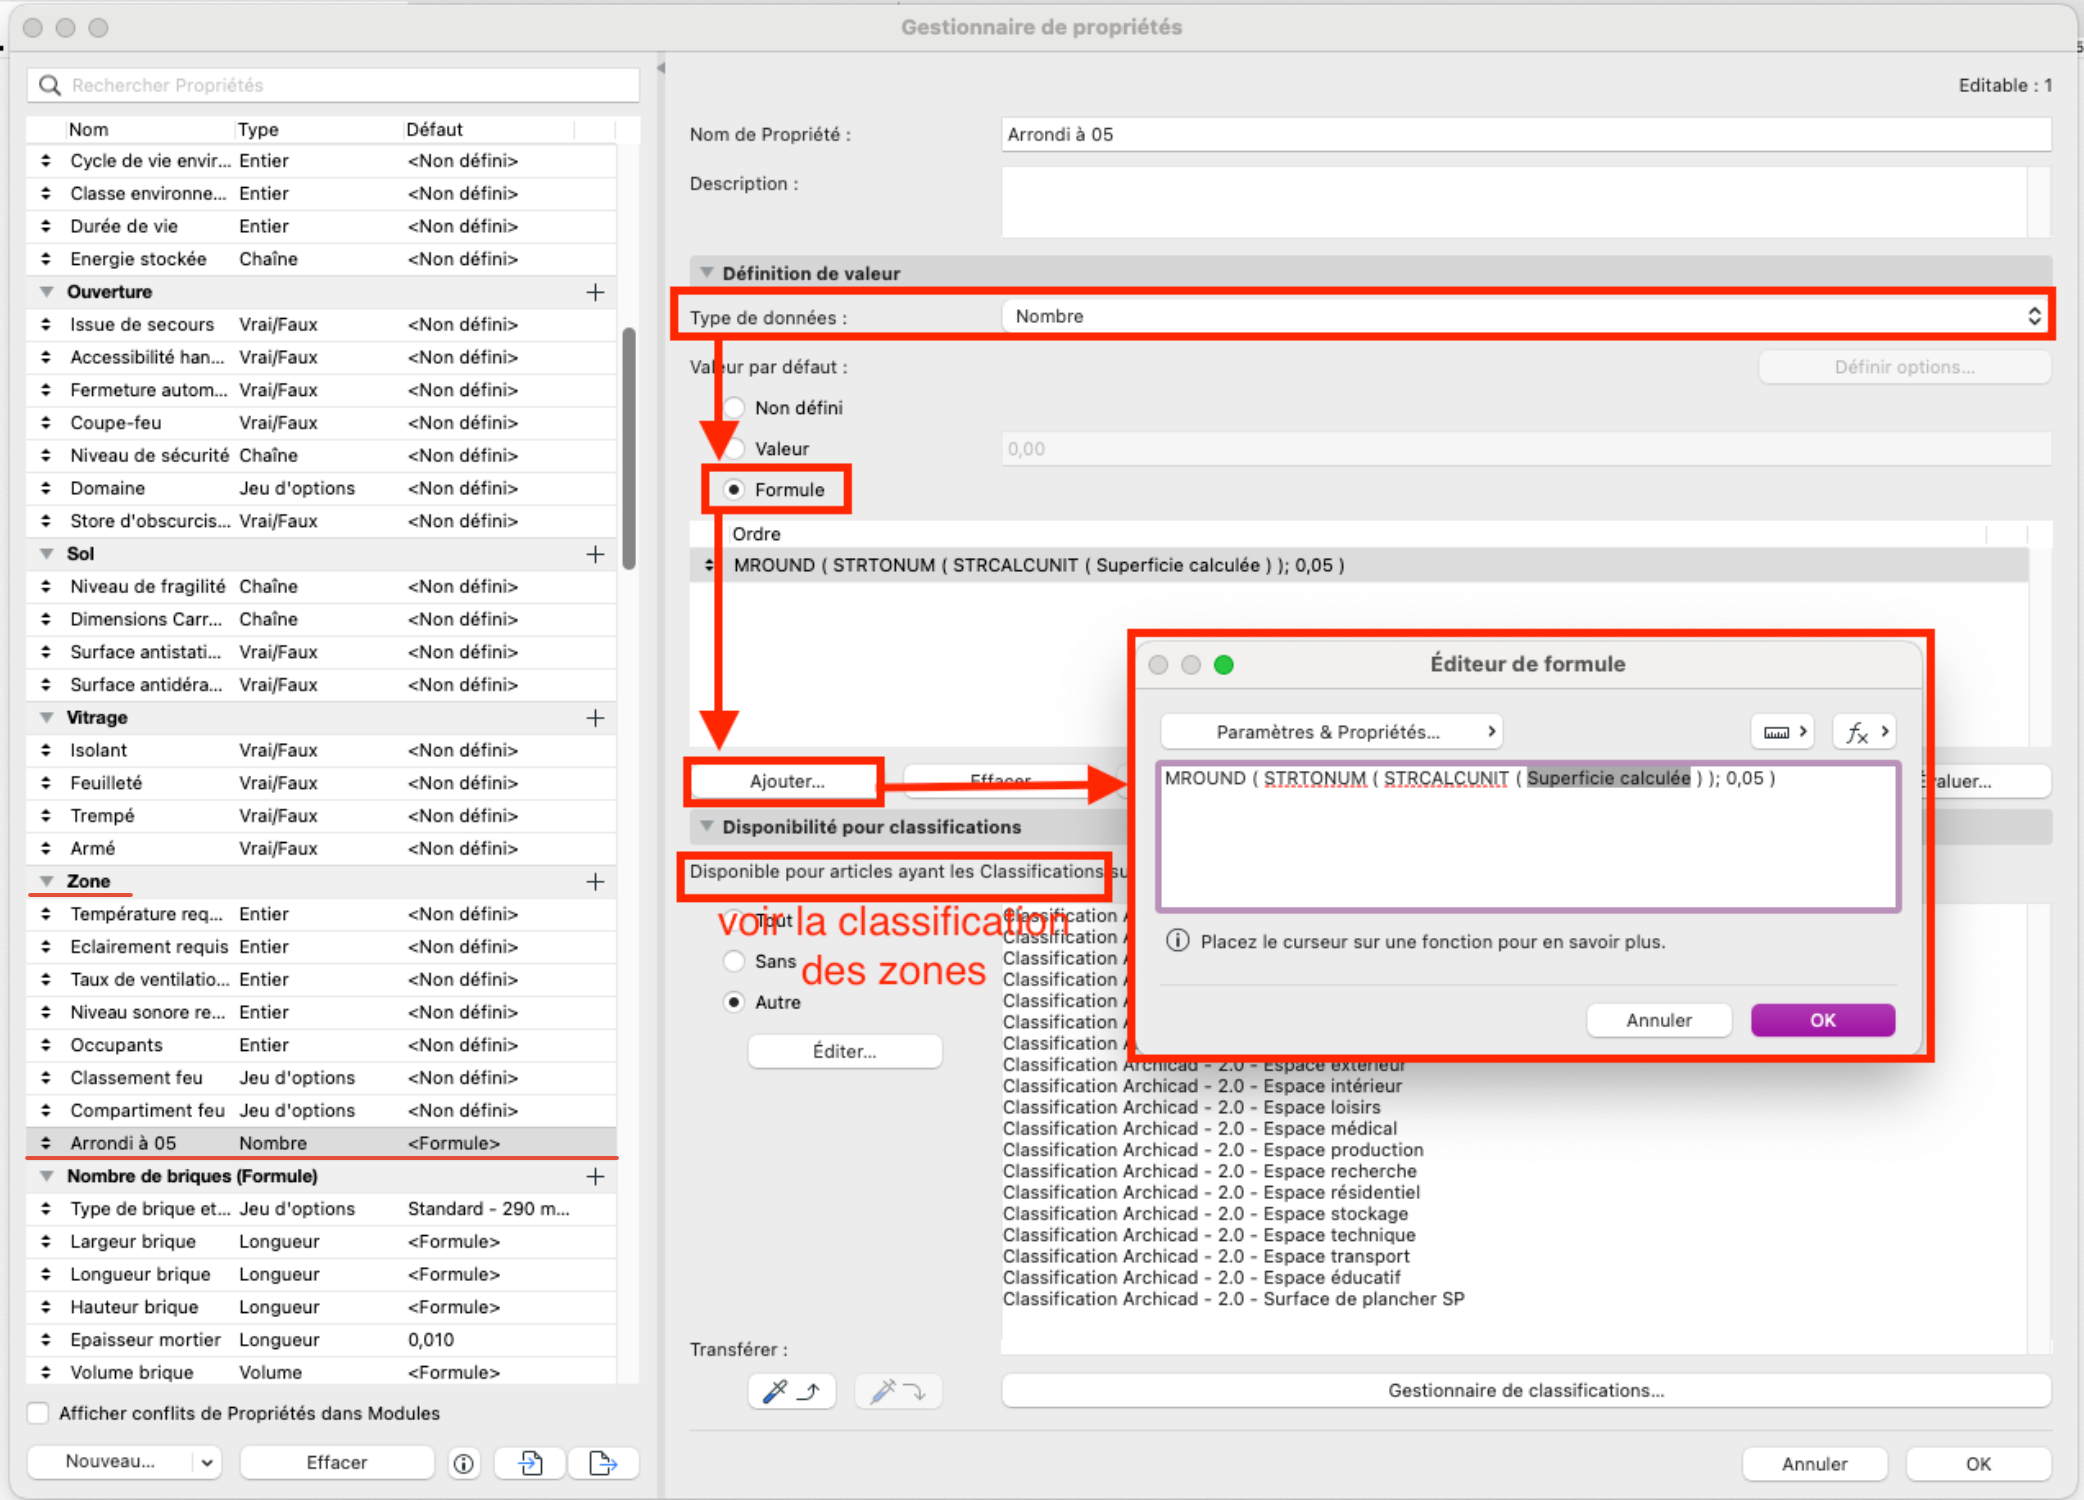2084x1500 pixels.
Task: Open the Nouveau button dropdown arrow
Action: pyautogui.click(x=207, y=1462)
